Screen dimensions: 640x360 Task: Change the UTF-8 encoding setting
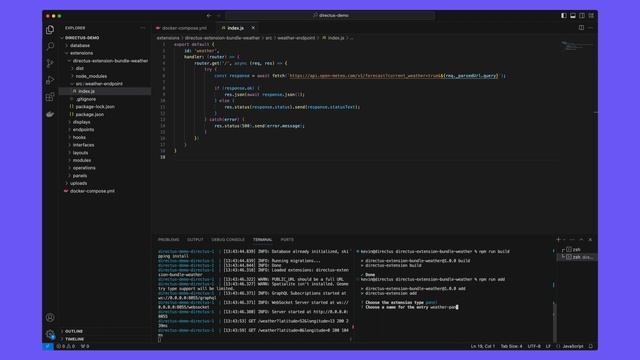pyautogui.click(x=534, y=346)
